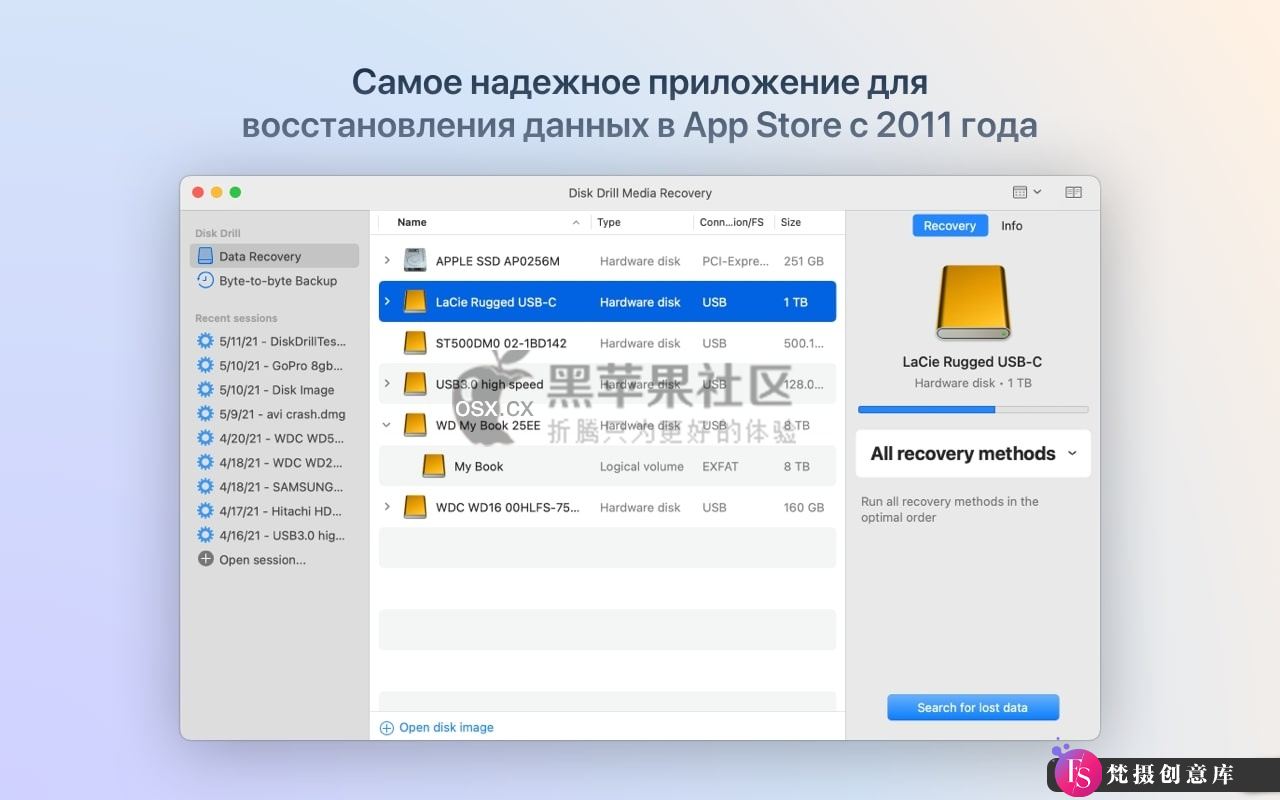Click the Search for lost data button

click(973, 707)
